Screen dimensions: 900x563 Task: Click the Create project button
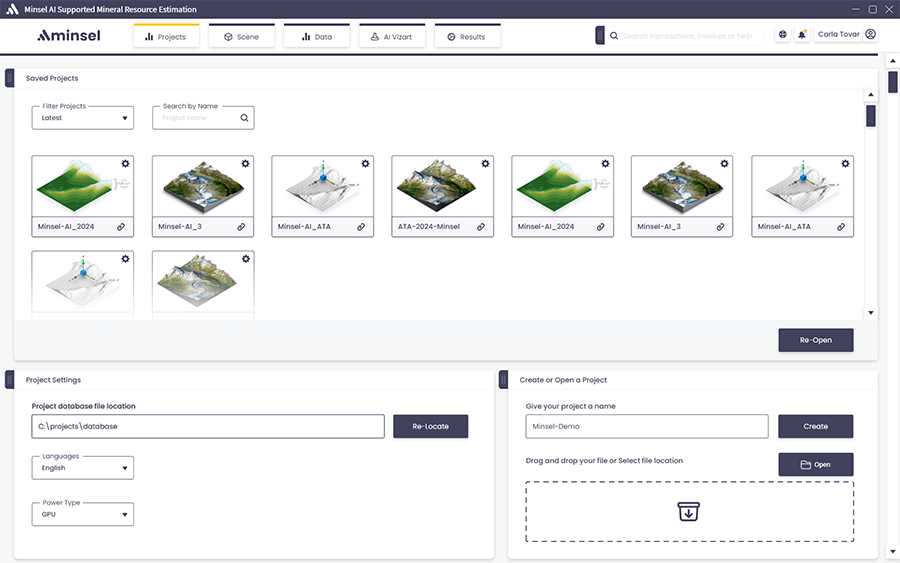[x=815, y=426]
